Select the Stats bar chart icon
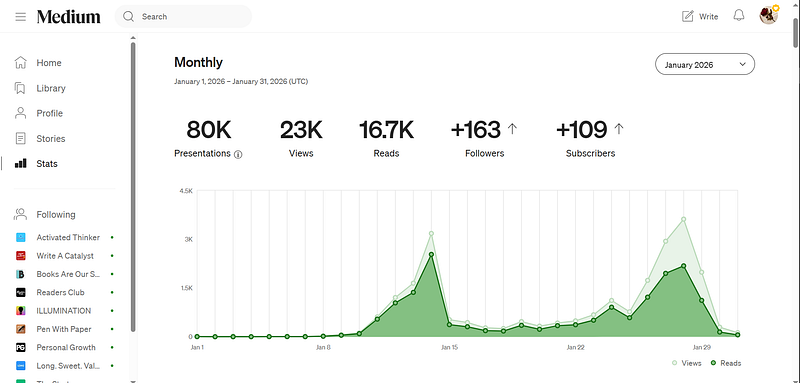The width and height of the screenshot is (800, 383). point(20,164)
